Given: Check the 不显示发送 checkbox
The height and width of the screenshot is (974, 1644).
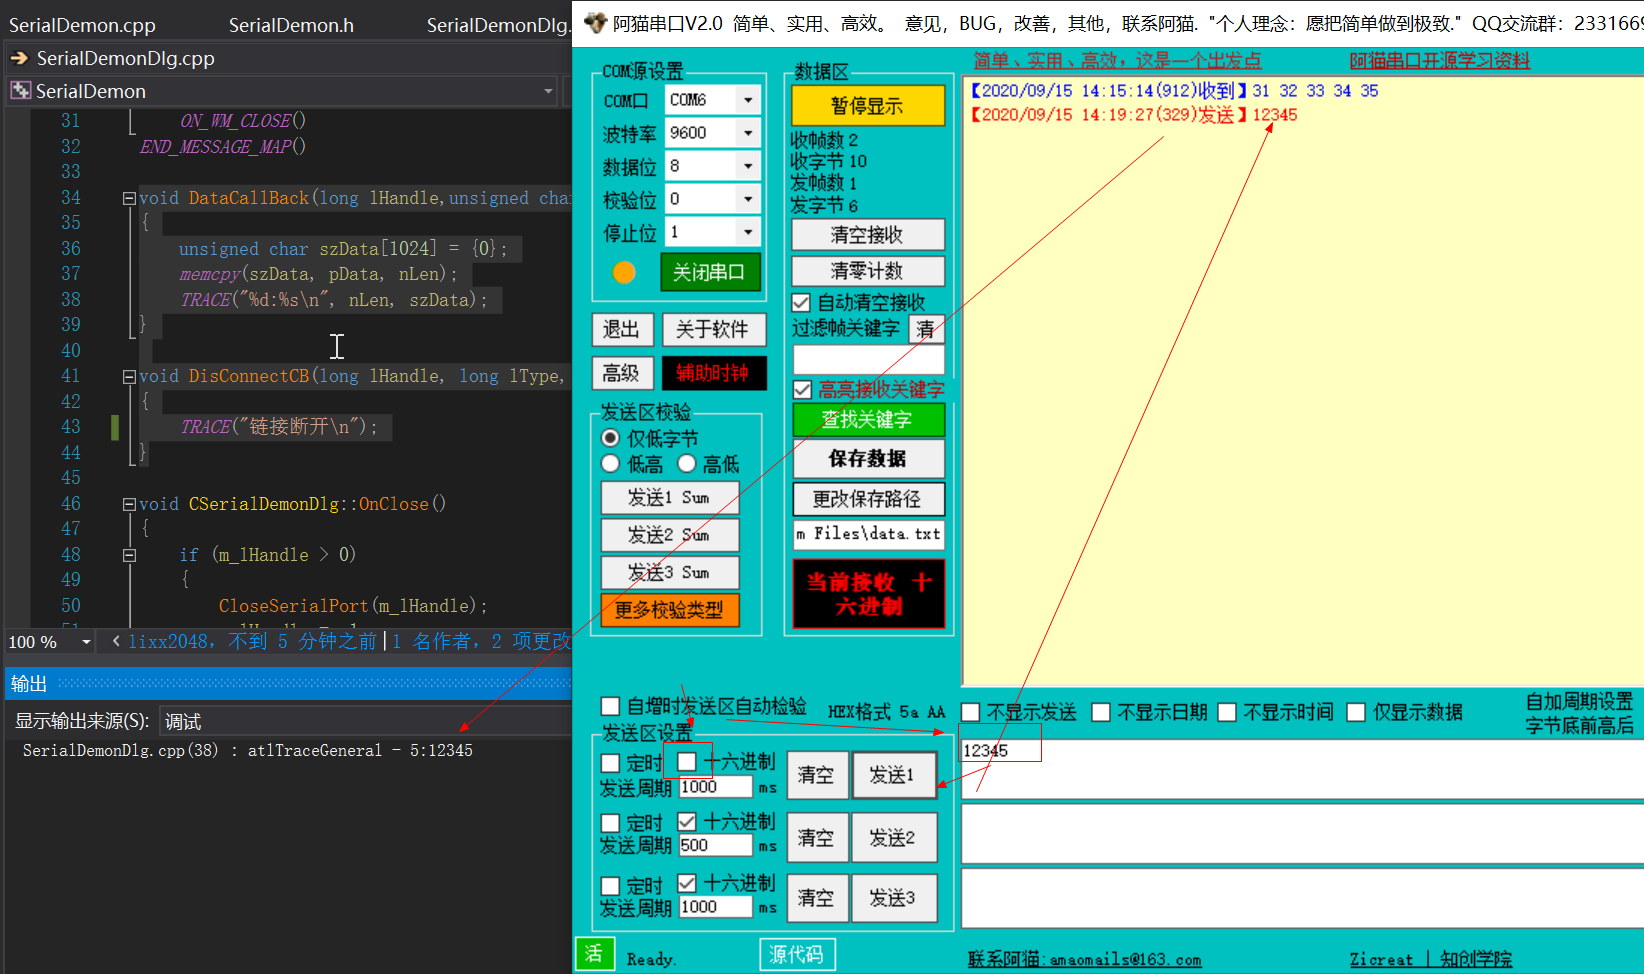Looking at the screenshot, I should pos(970,712).
